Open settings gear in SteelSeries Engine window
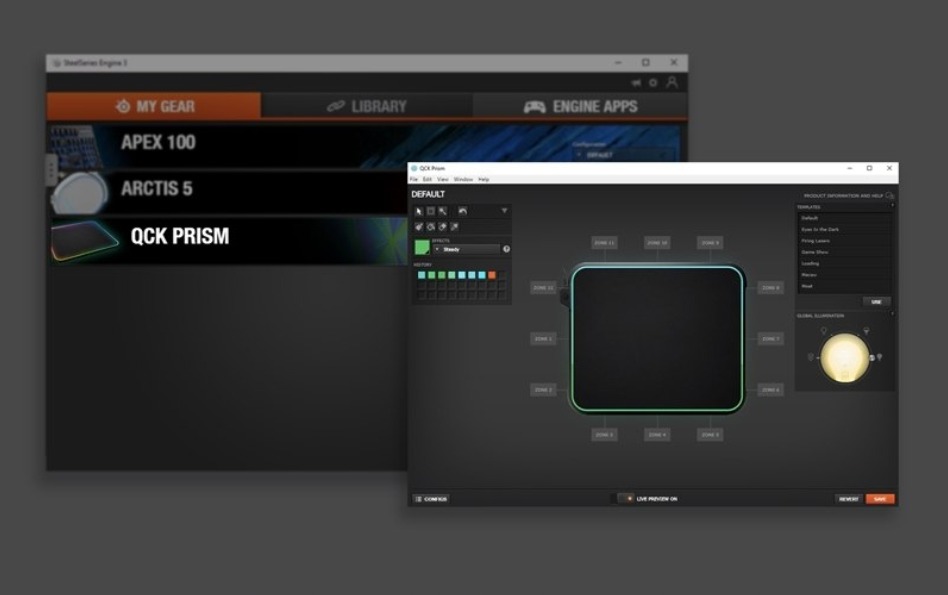948x595 pixels. pyautogui.click(x=653, y=83)
